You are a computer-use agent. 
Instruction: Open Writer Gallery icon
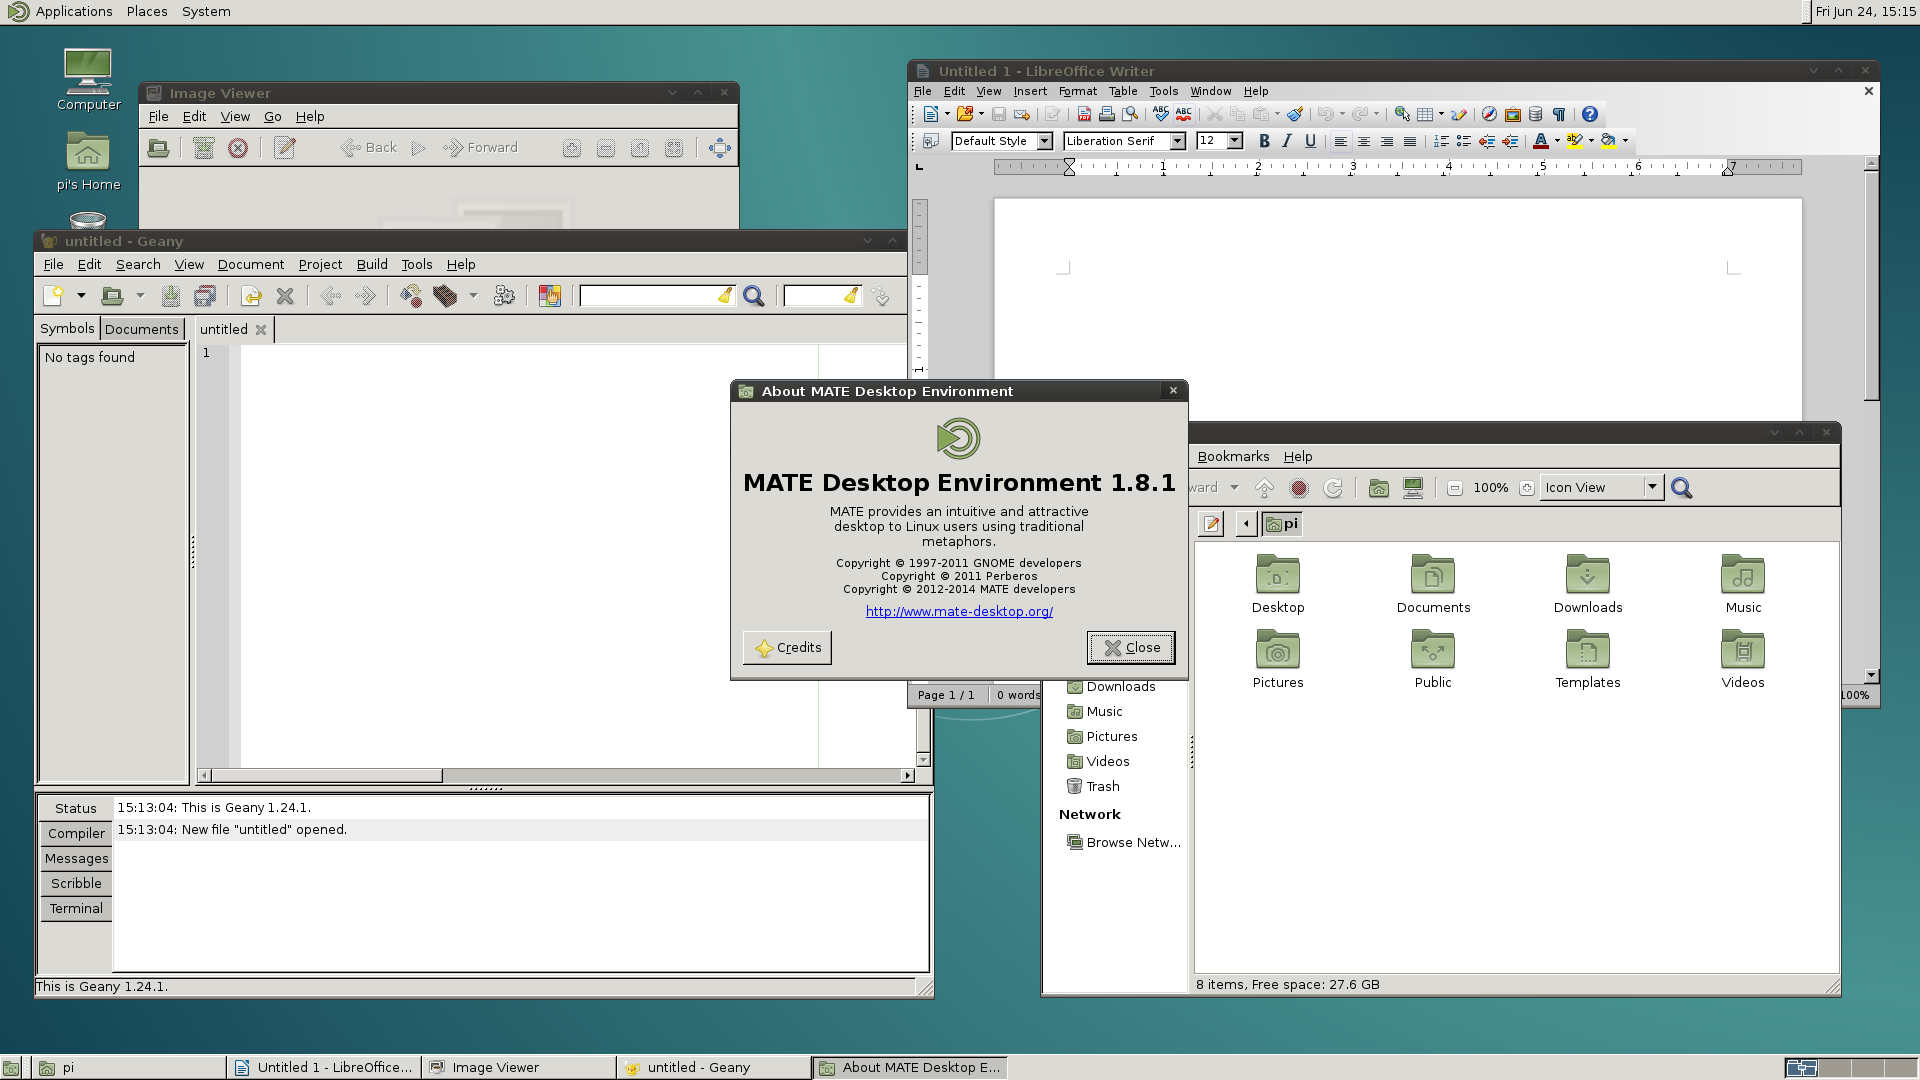1513,115
